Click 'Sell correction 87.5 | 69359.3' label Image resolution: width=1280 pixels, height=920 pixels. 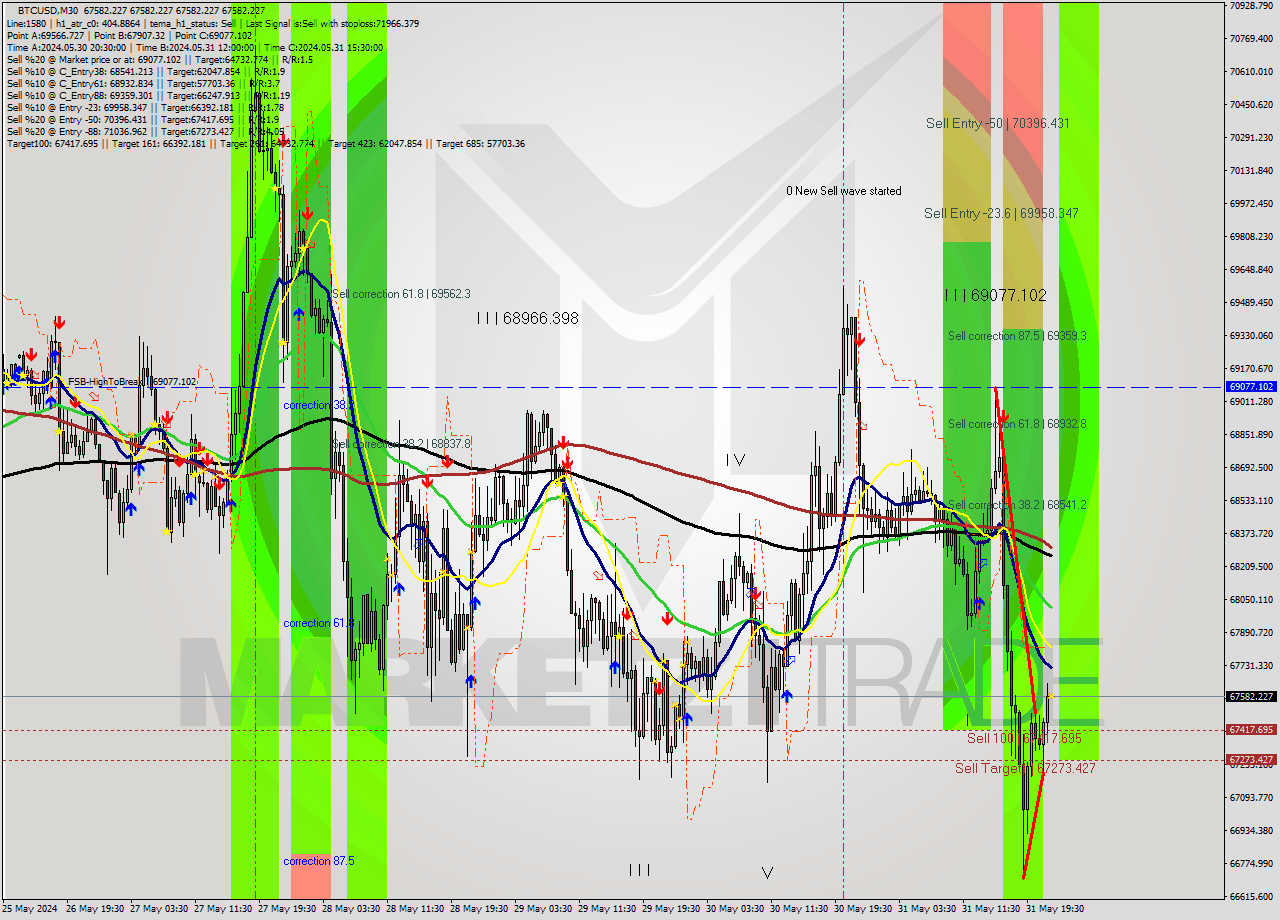pos(1017,336)
